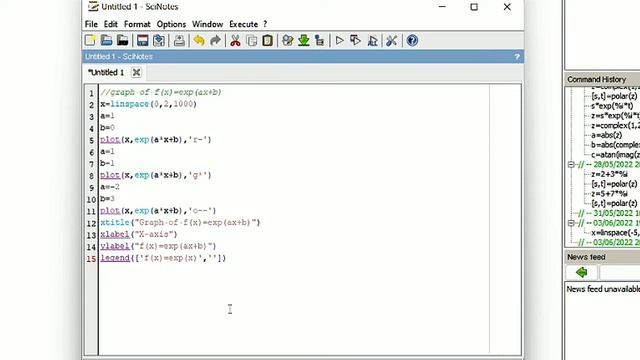
Task: Click the plot line with 'r-' style
Action: pyautogui.click(x=156, y=140)
